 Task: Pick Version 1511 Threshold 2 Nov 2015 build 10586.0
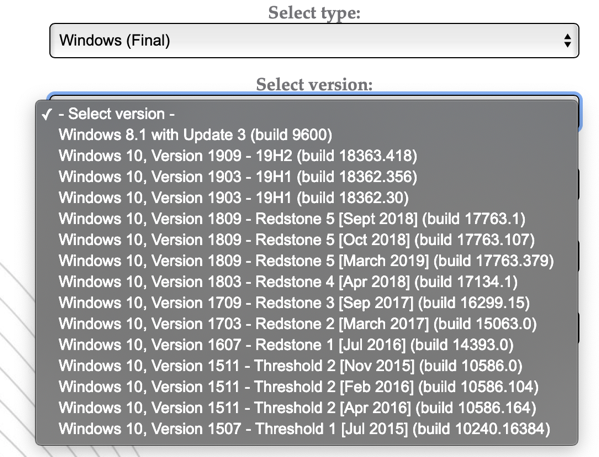click(x=307, y=366)
